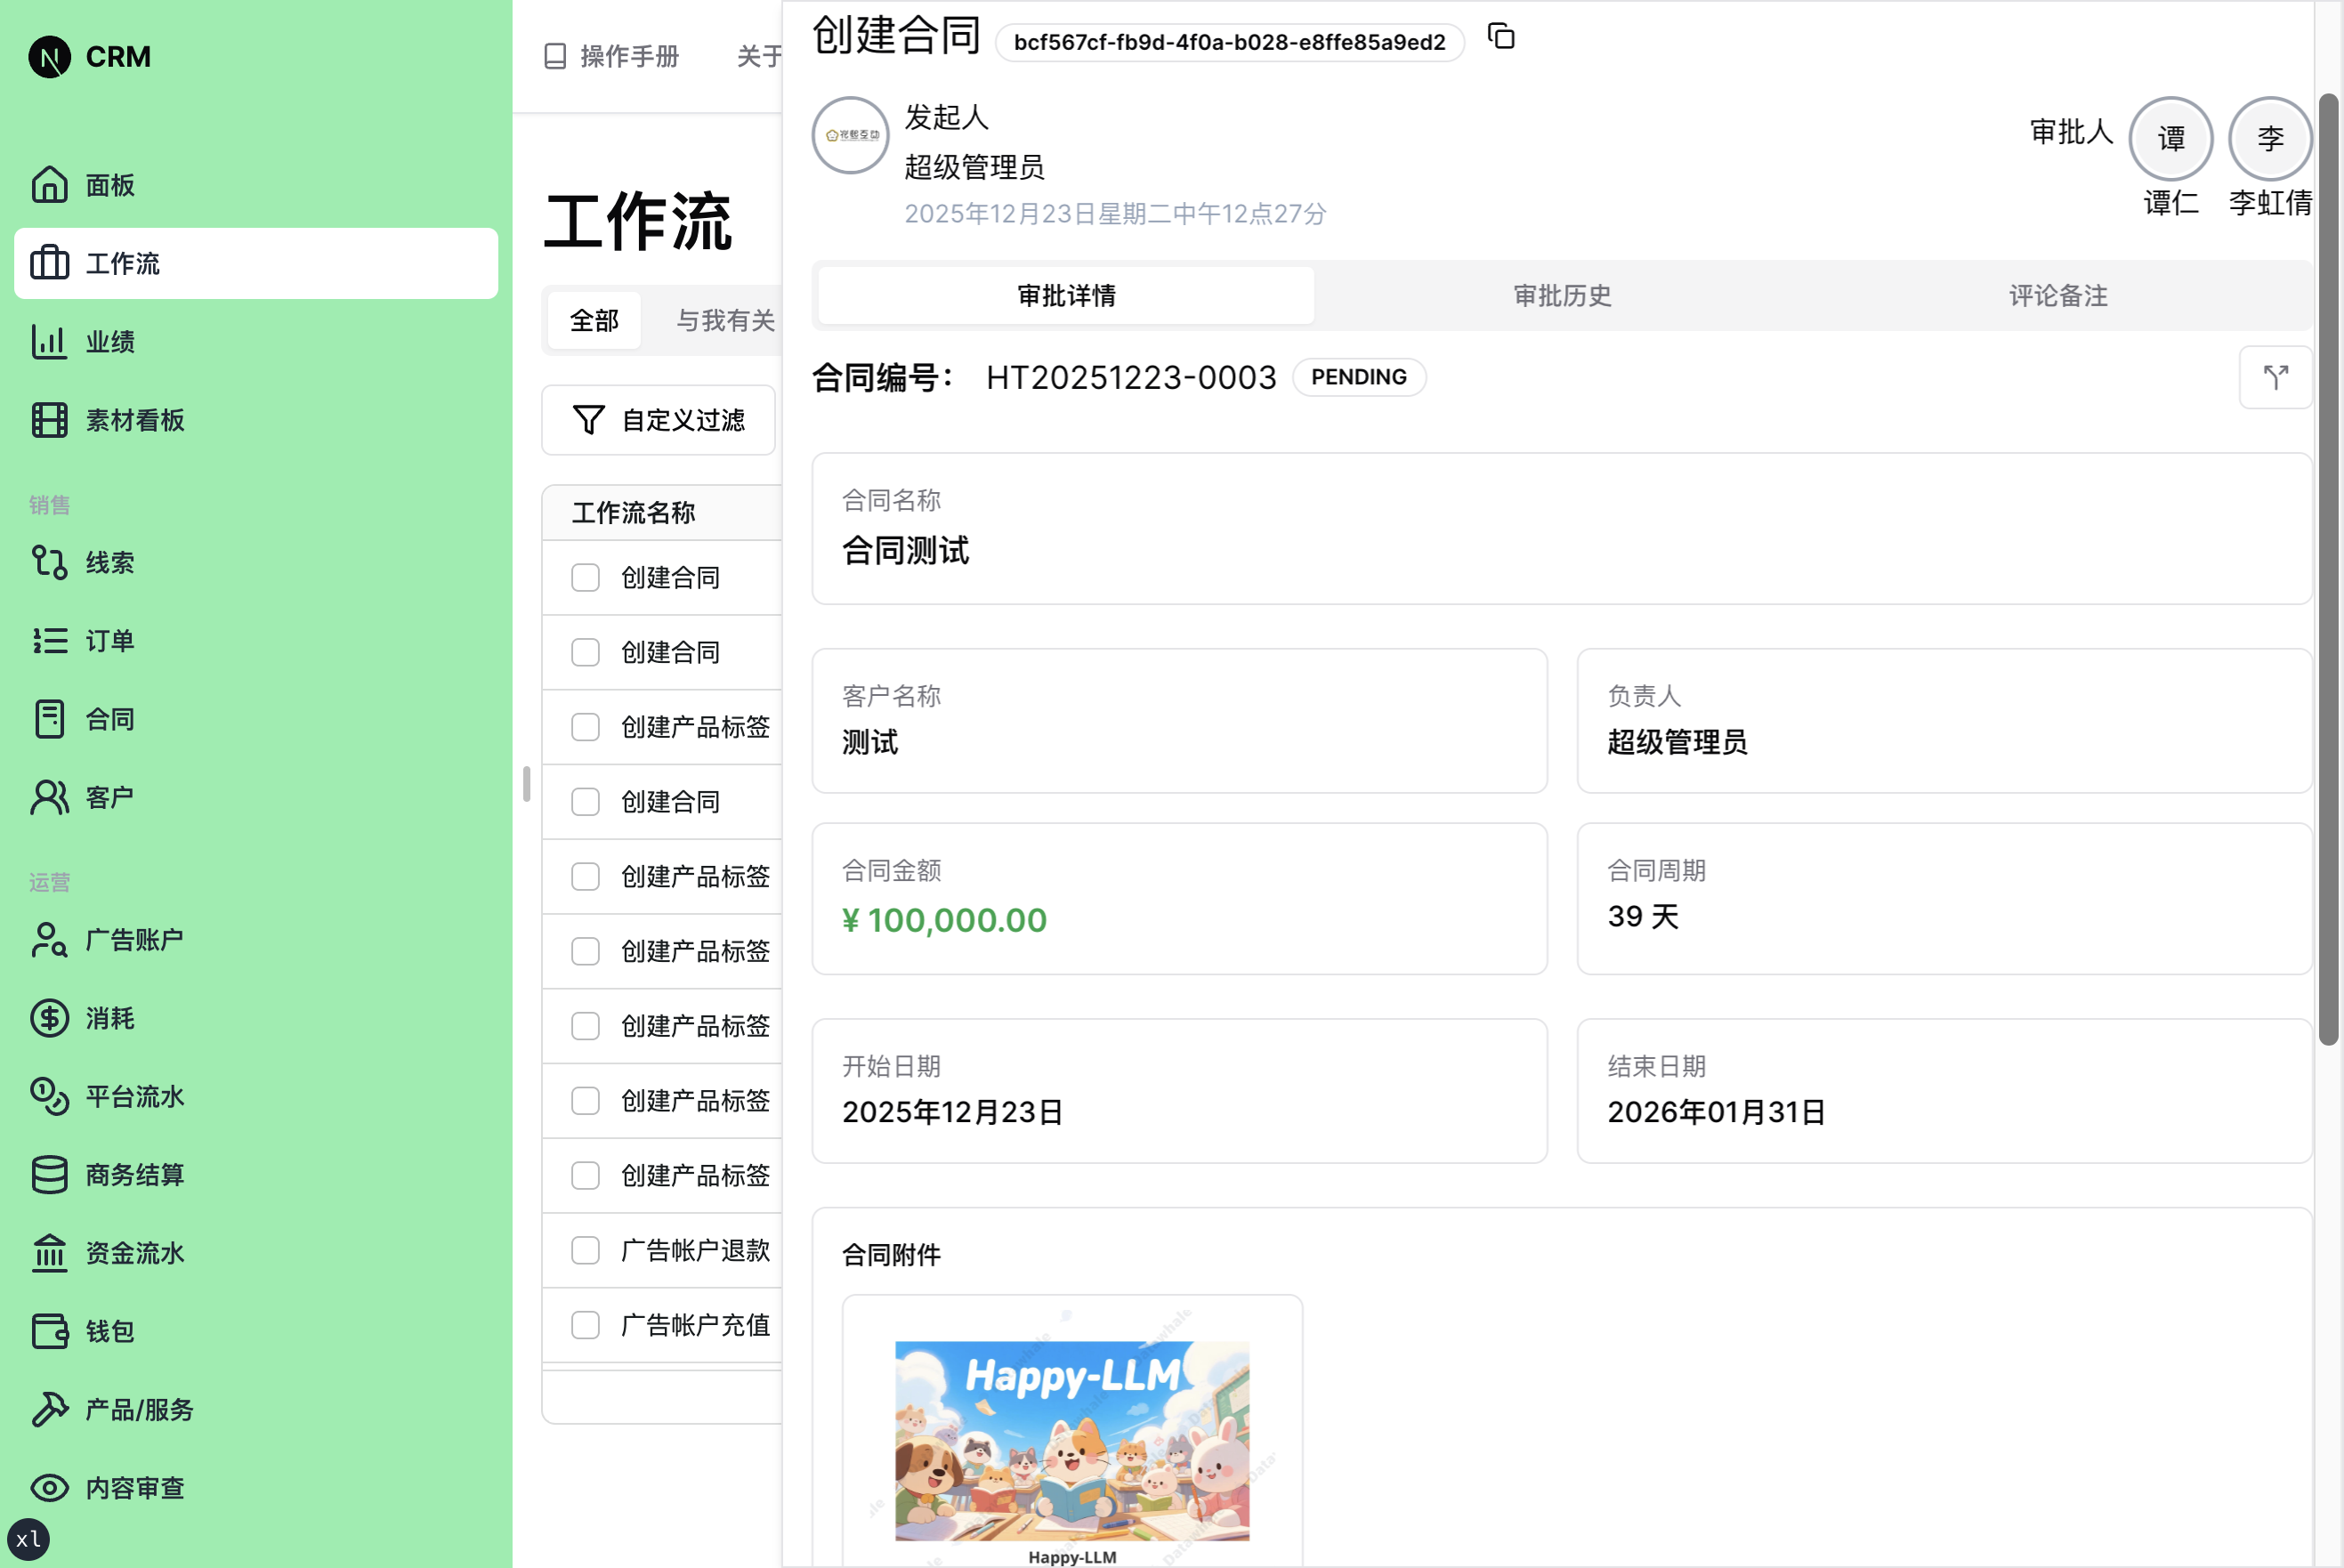The height and width of the screenshot is (1568, 2344).
Task: Open the 合同 contracts section
Action: pos(109,718)
